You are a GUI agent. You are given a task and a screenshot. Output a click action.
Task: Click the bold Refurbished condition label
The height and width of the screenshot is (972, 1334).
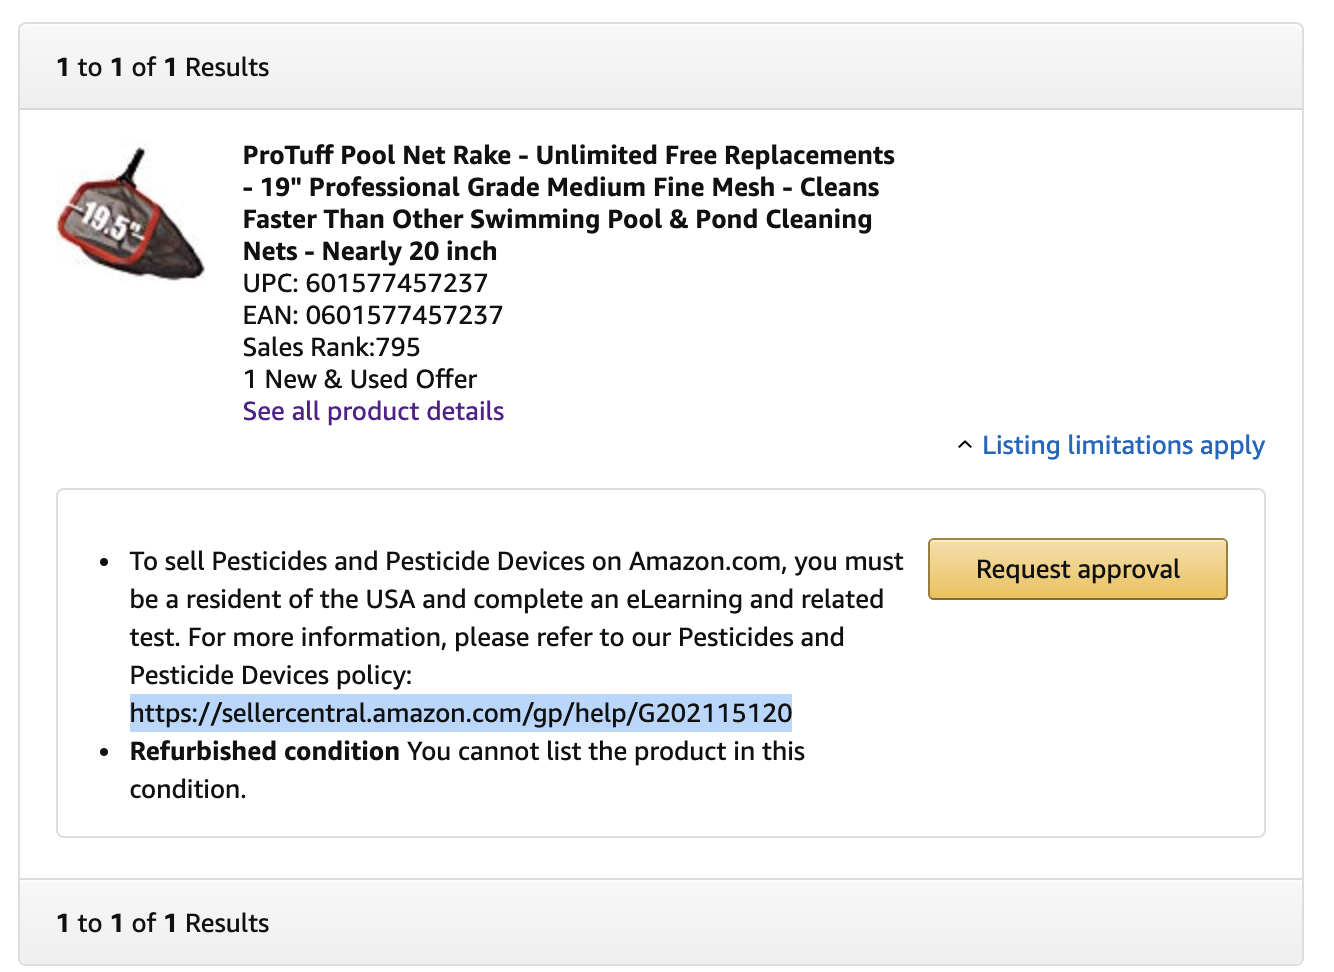tap(265, 751)
